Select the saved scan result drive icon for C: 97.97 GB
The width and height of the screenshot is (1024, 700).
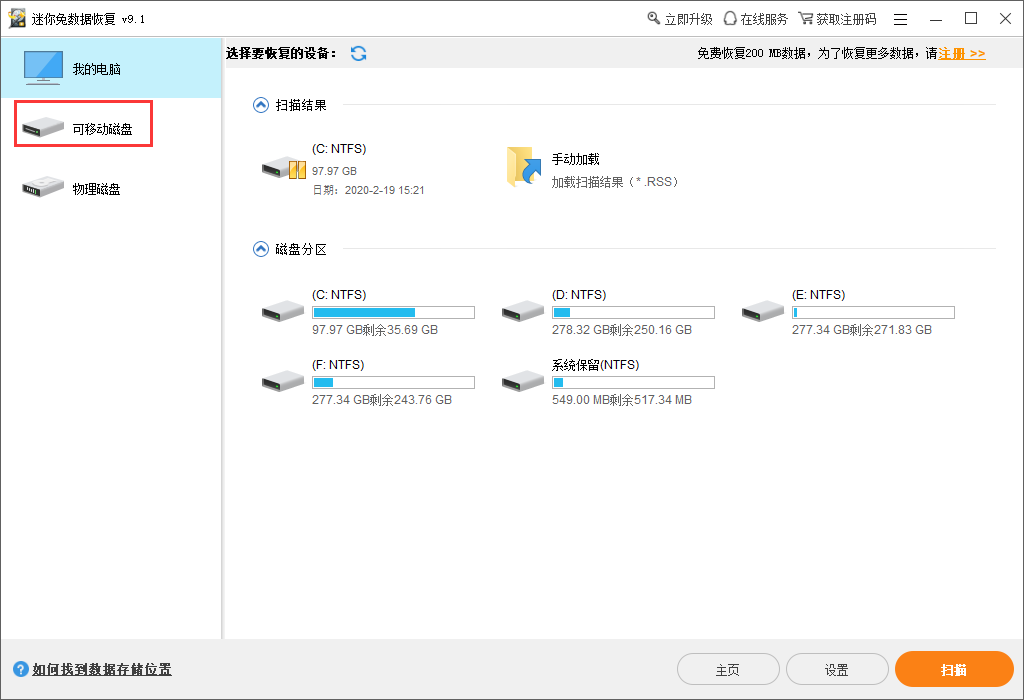click(x=283, y=169)
